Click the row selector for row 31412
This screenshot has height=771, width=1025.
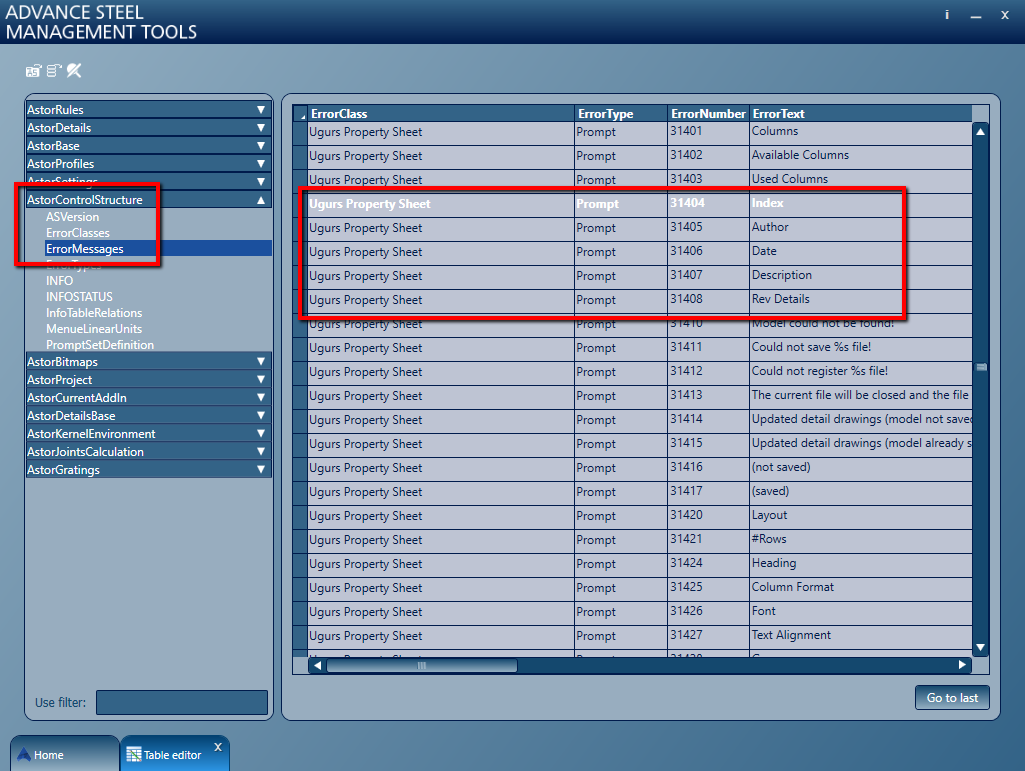click(x=300, y=372)
